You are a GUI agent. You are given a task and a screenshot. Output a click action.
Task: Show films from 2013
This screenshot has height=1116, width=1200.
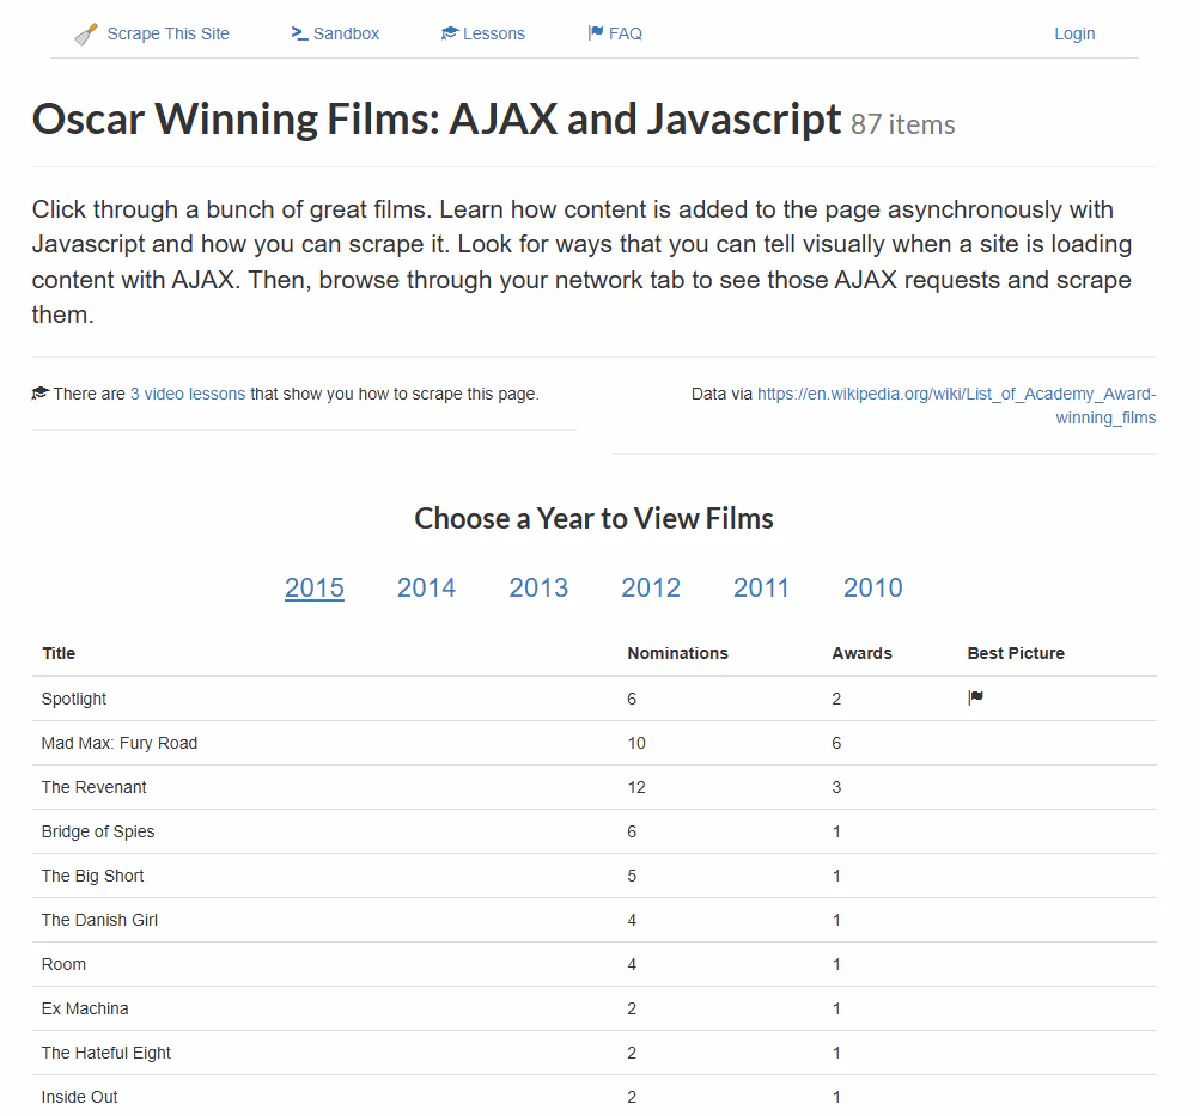pos(538,588)
